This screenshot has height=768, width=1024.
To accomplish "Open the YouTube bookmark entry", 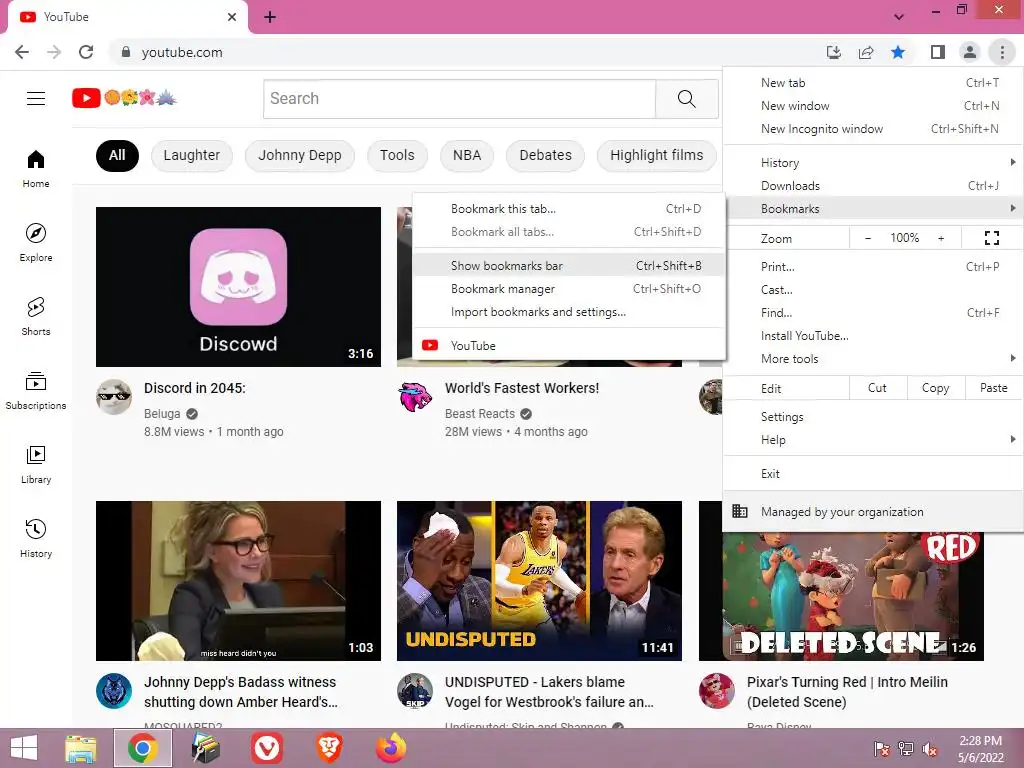I will point(569,345).
